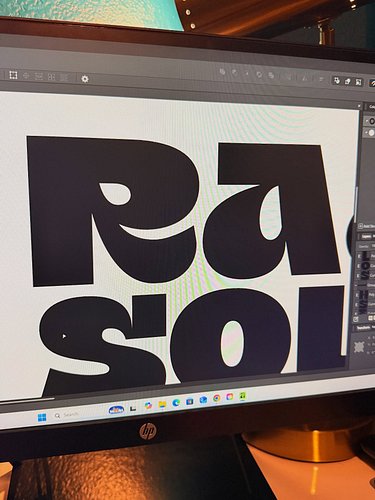Switch to the Transform tab
375x500 pixels.
tap(363, 328)
